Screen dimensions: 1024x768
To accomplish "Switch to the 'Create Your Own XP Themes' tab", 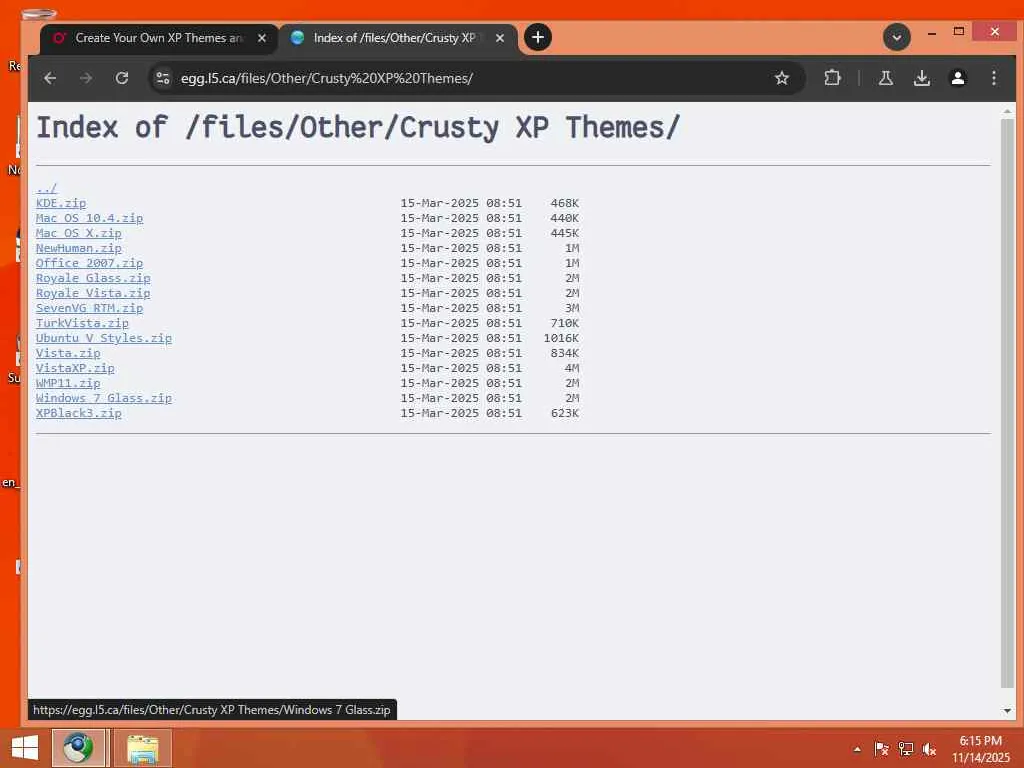I will 159,38.
